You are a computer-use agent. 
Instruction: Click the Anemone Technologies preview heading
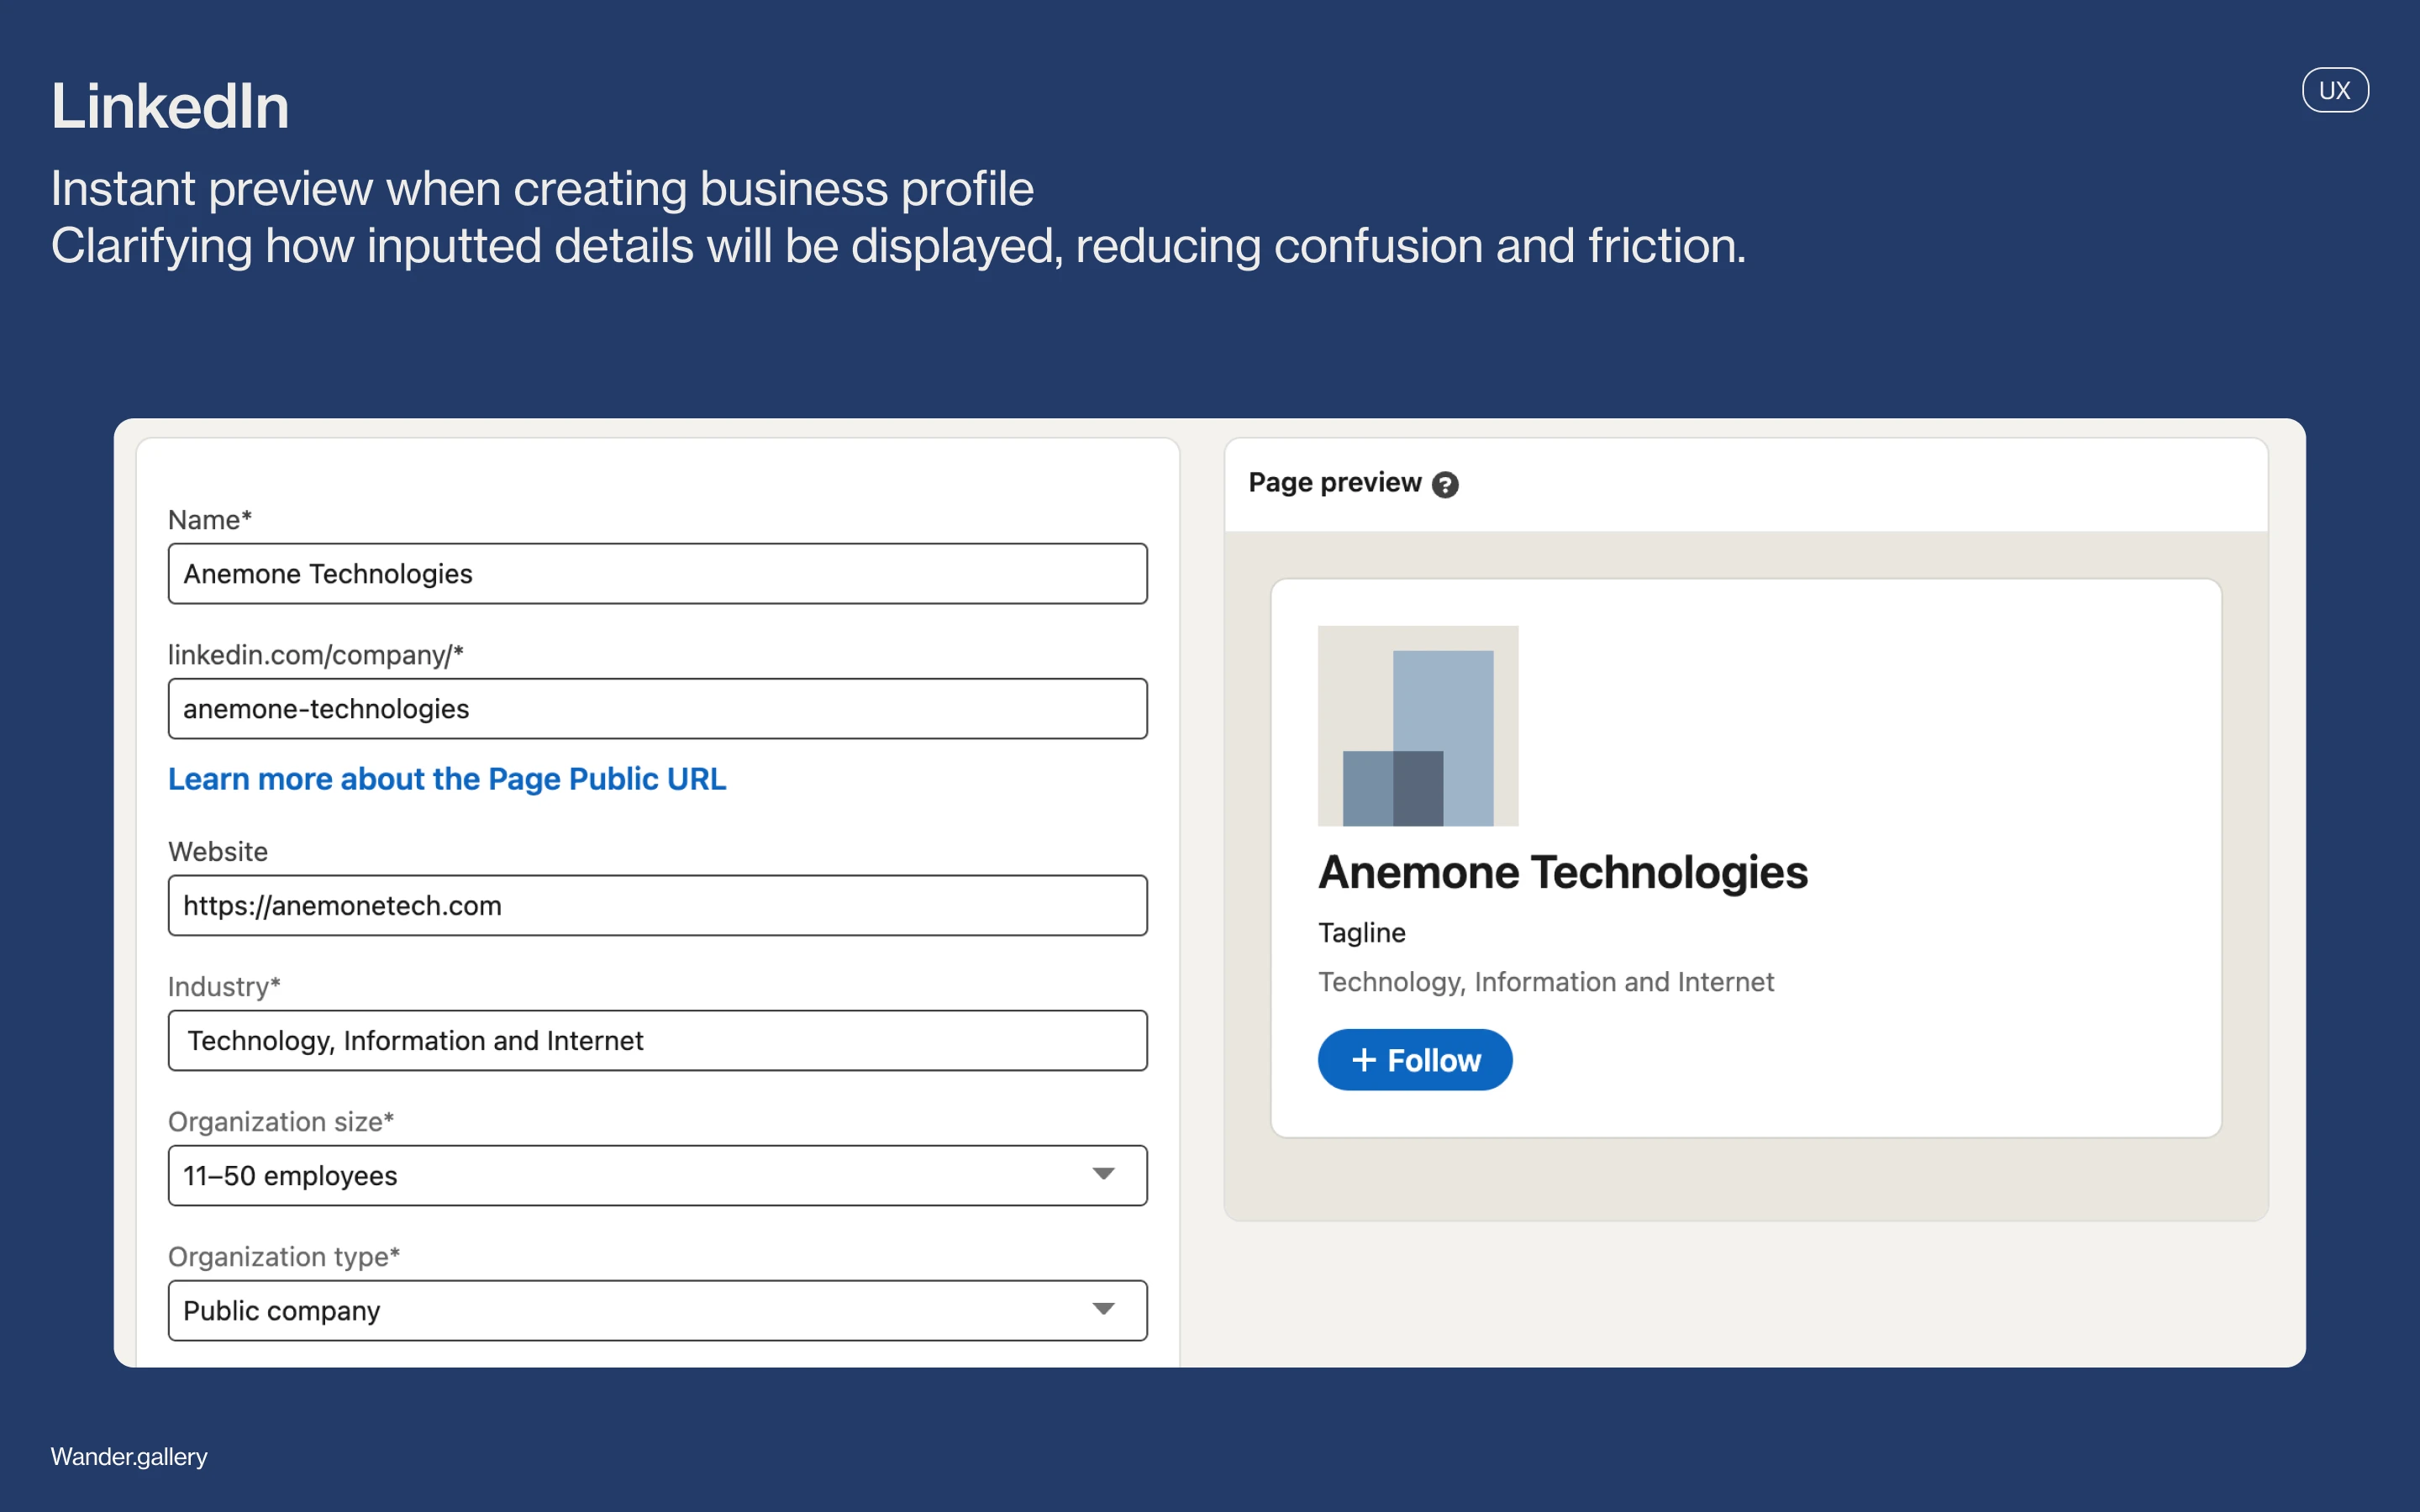click(x=1562, y=873)
